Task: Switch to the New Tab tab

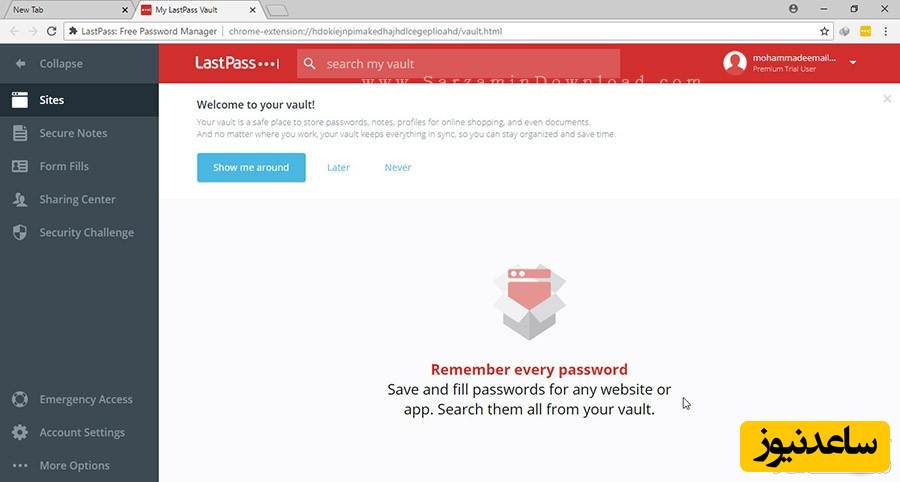Action: point(66,10)
